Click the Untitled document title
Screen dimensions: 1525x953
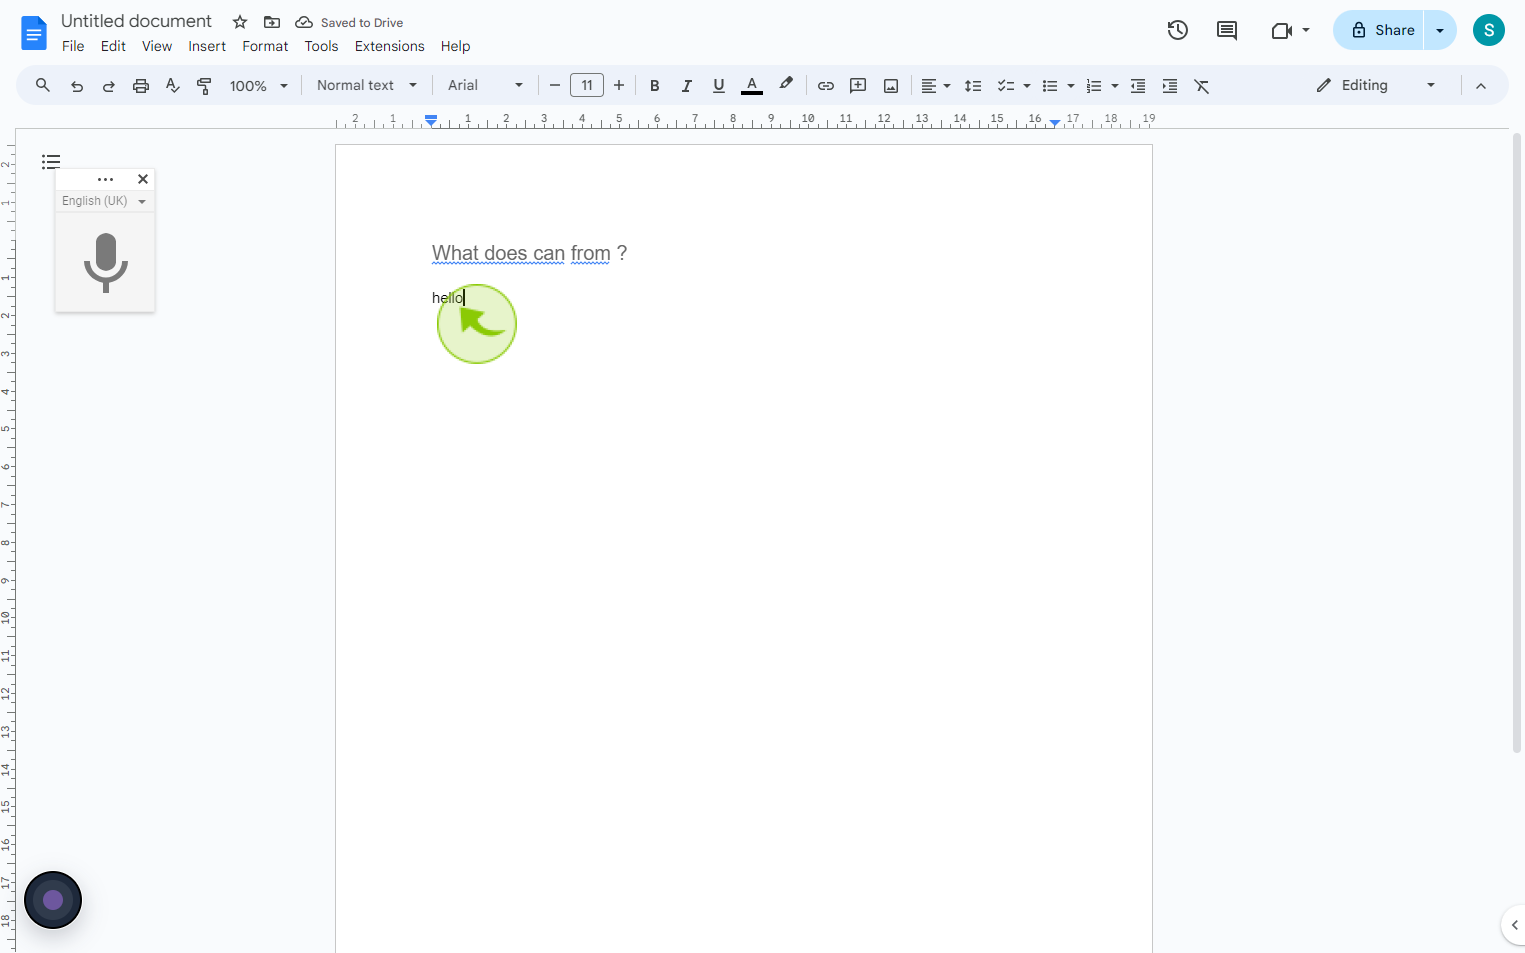[136, 21]
